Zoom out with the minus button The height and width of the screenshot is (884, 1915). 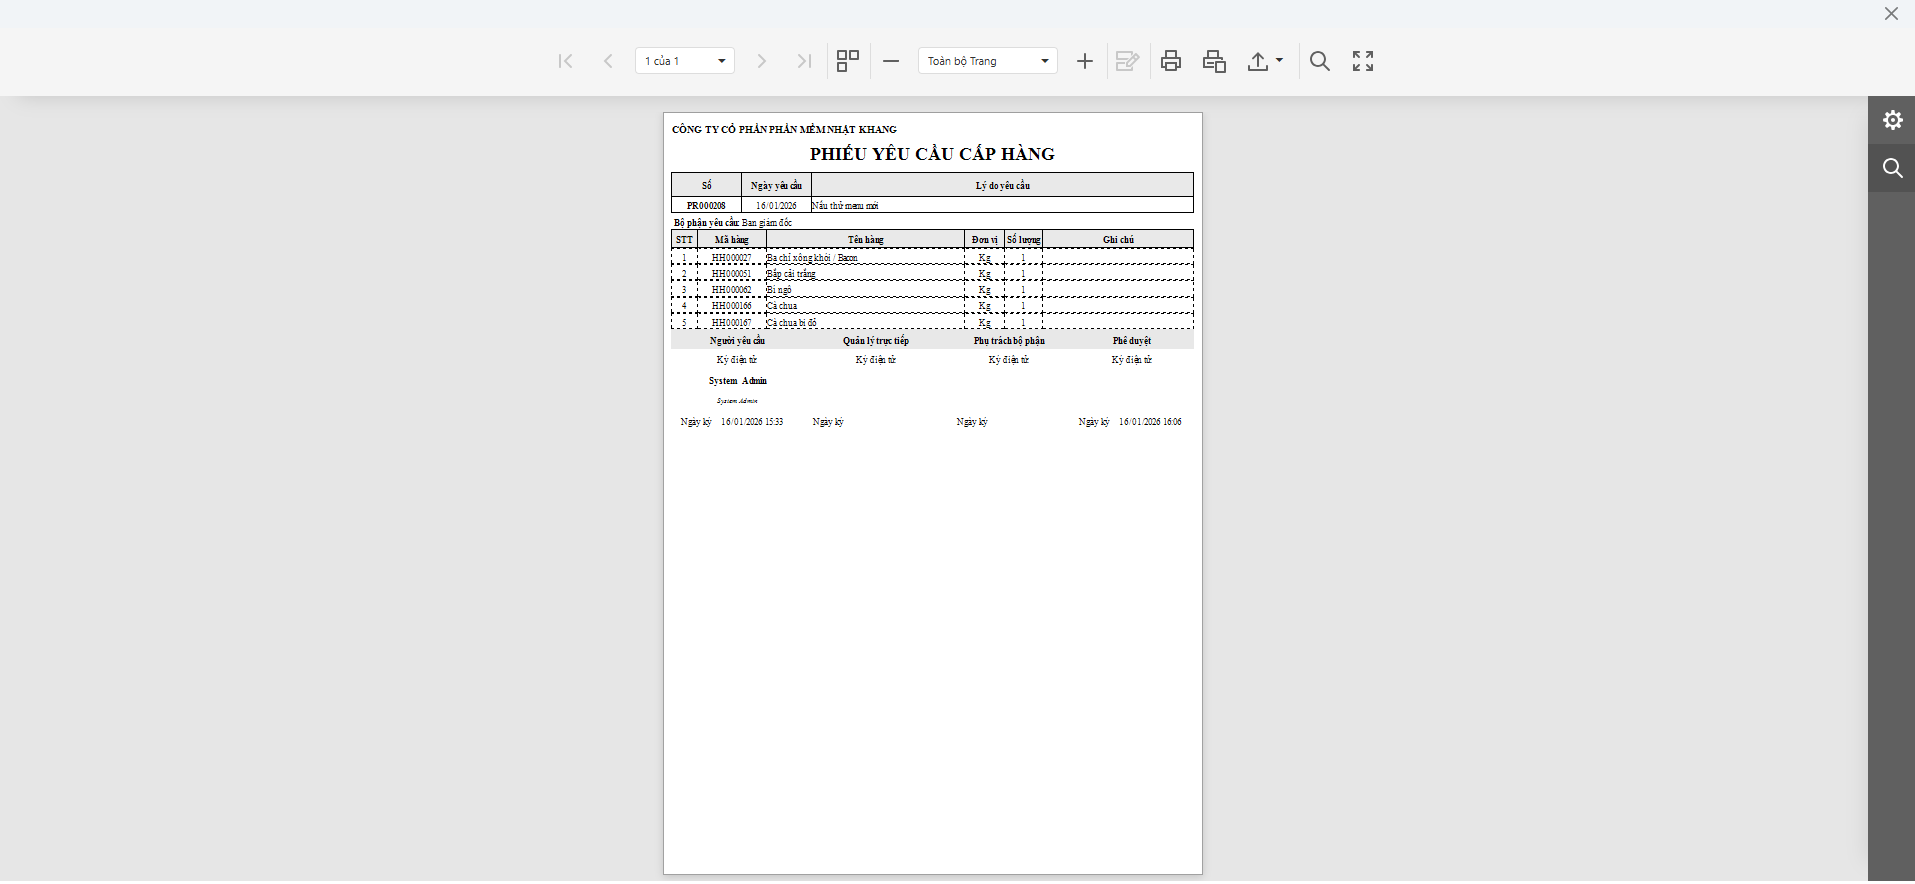pos(891,61)
